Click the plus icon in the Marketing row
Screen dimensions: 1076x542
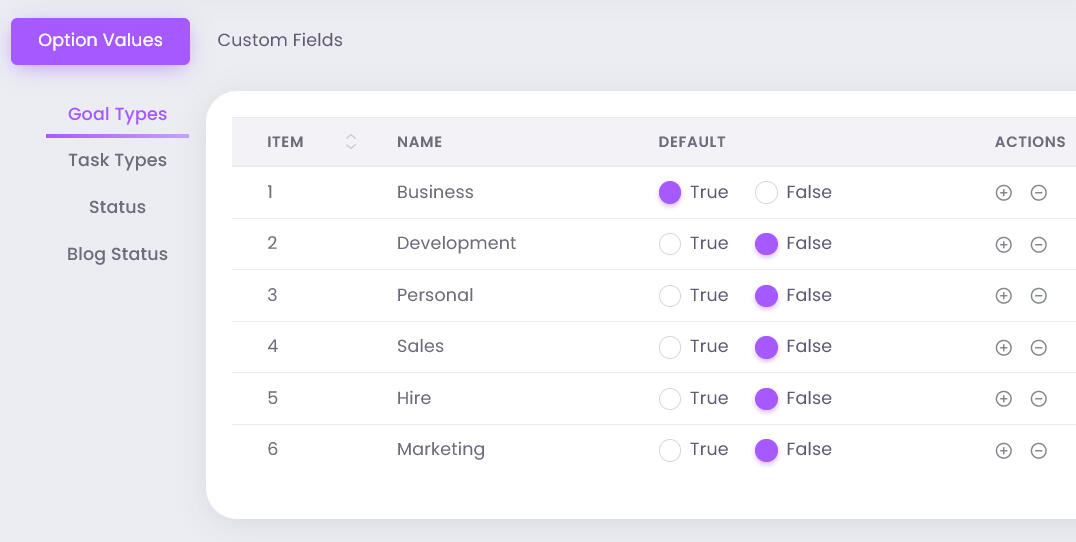coord(1003,450)
